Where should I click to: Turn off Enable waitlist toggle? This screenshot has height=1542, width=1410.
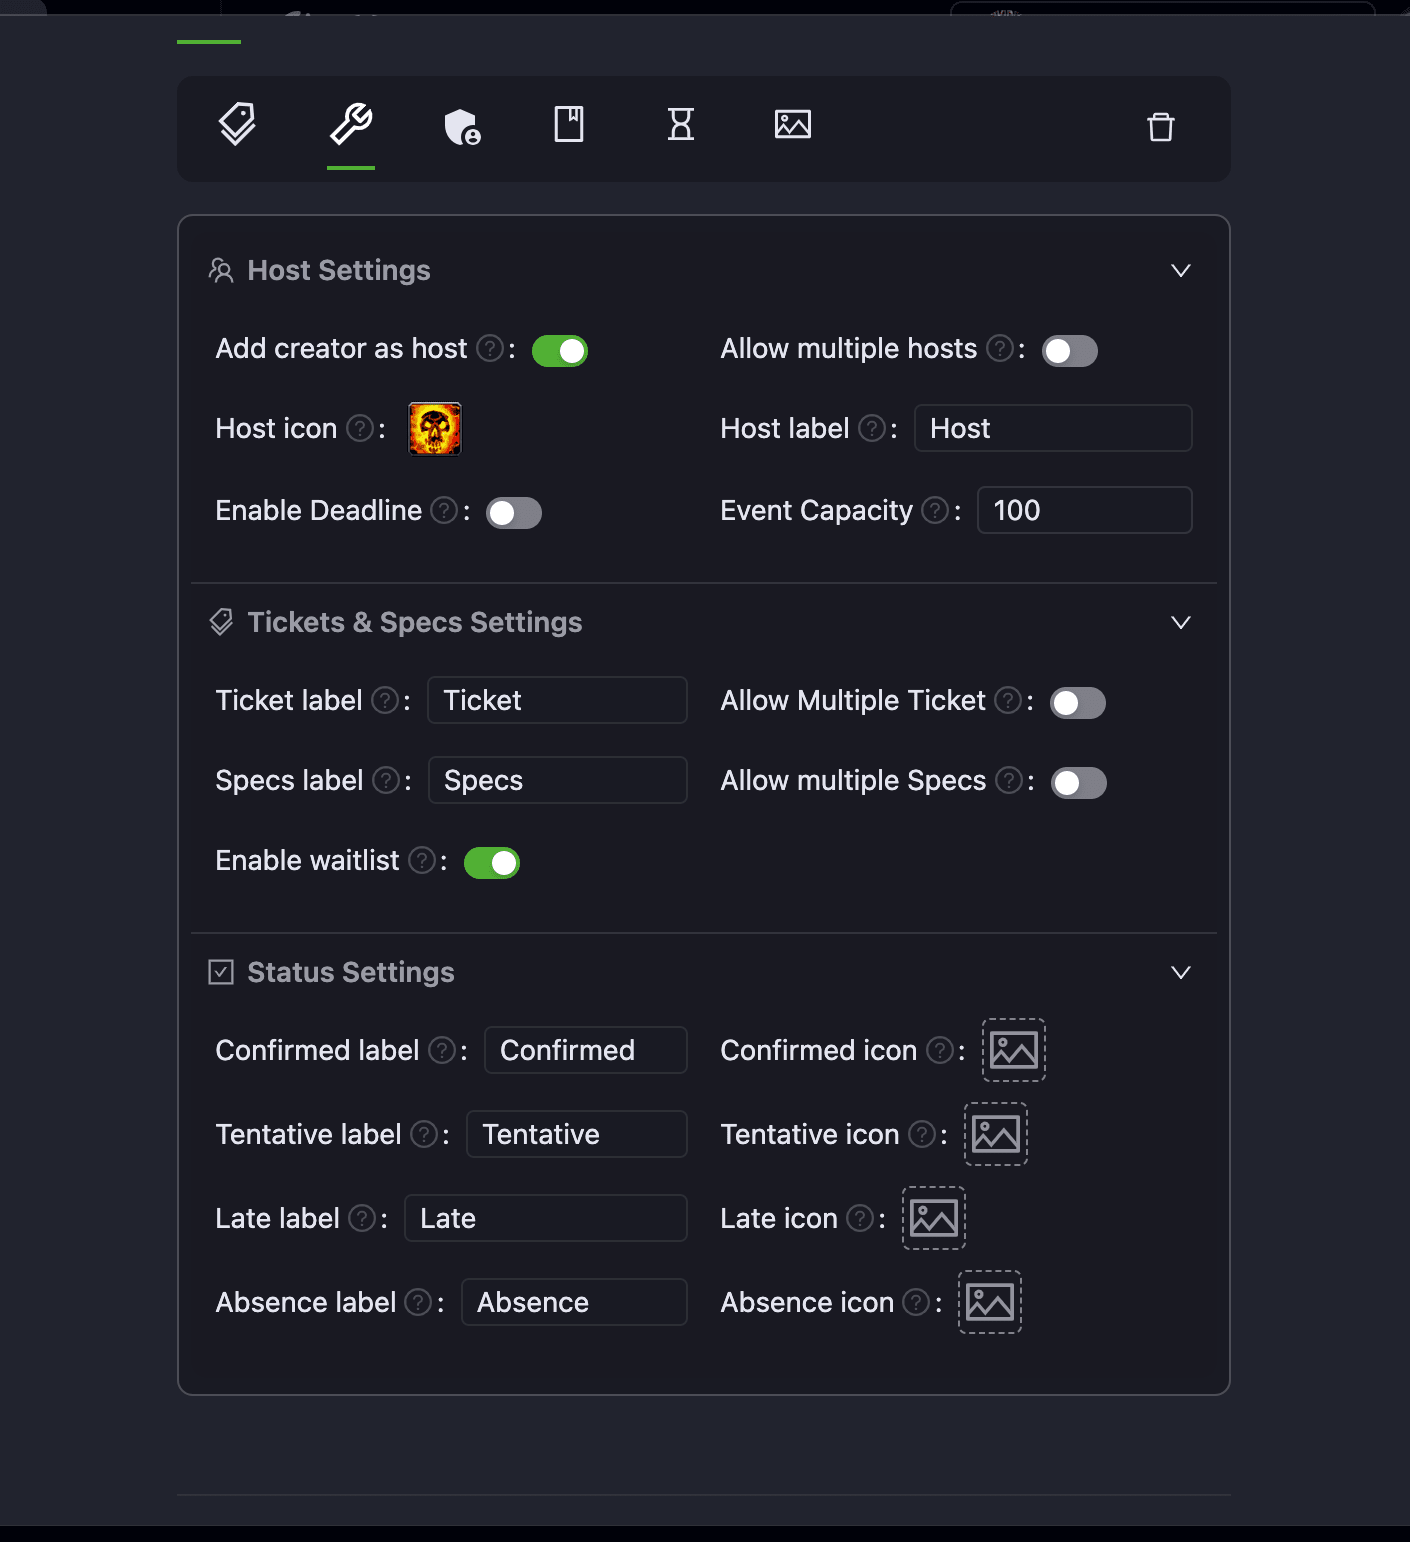click(x=492, y=863)
